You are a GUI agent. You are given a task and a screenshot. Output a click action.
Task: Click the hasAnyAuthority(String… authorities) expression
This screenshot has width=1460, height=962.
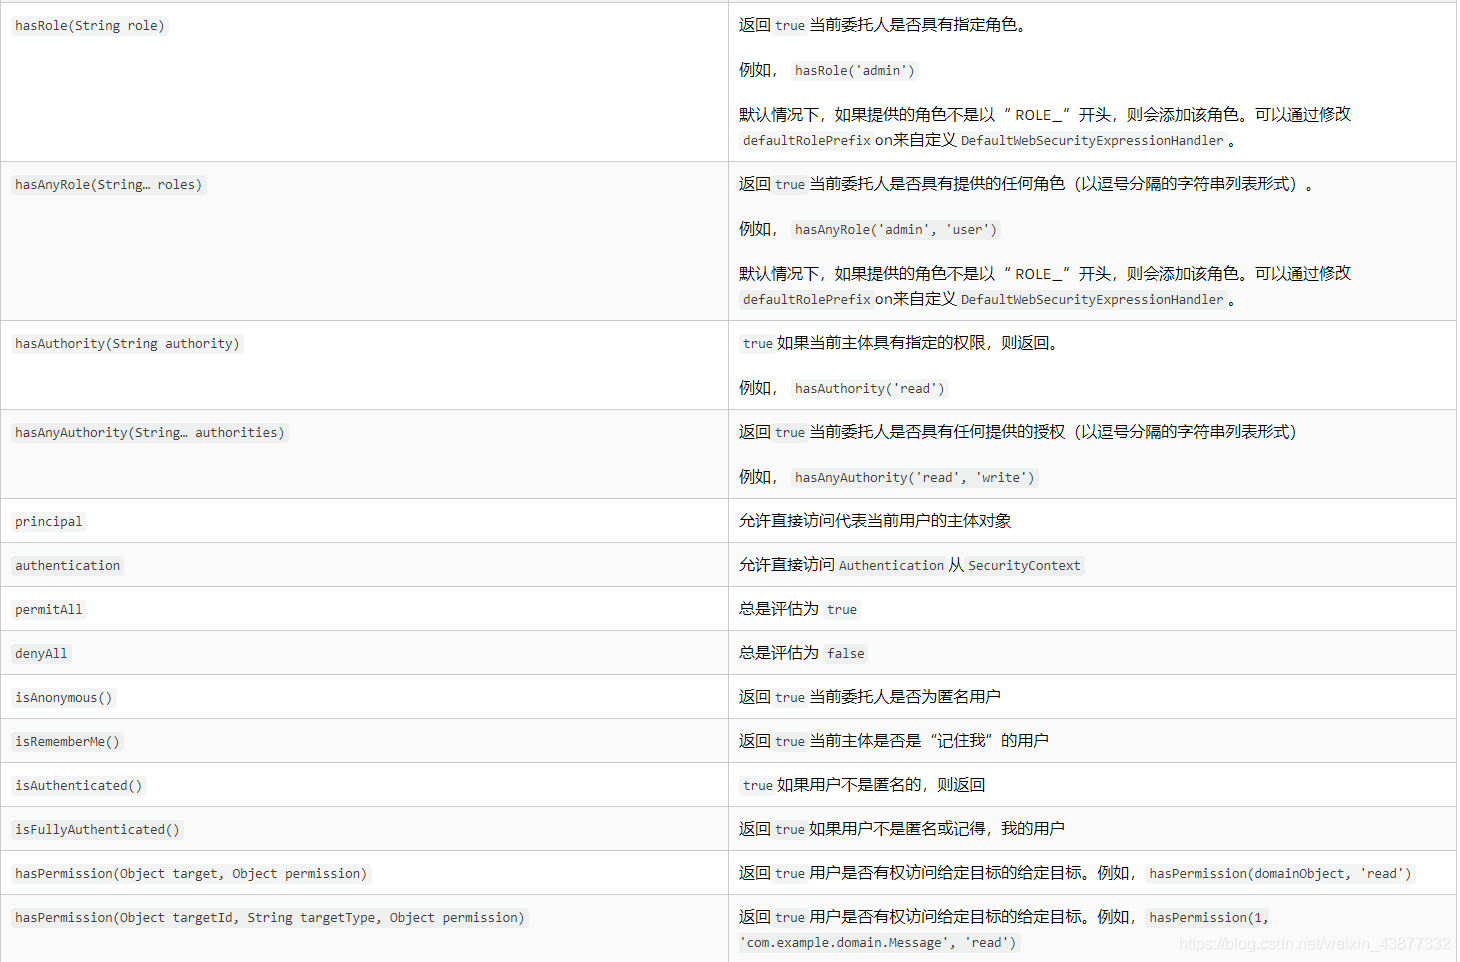pyautogui.click(x=149, y=432)
